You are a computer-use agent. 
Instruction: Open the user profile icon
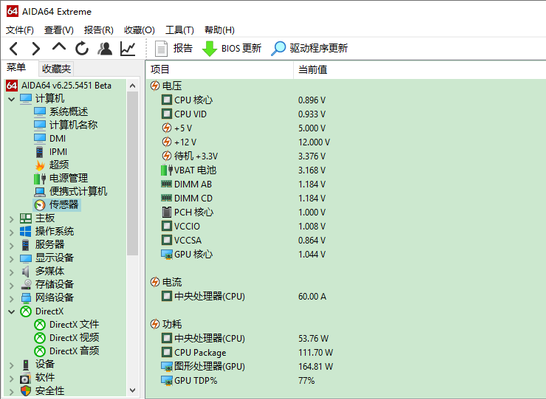tap(105, 49)
